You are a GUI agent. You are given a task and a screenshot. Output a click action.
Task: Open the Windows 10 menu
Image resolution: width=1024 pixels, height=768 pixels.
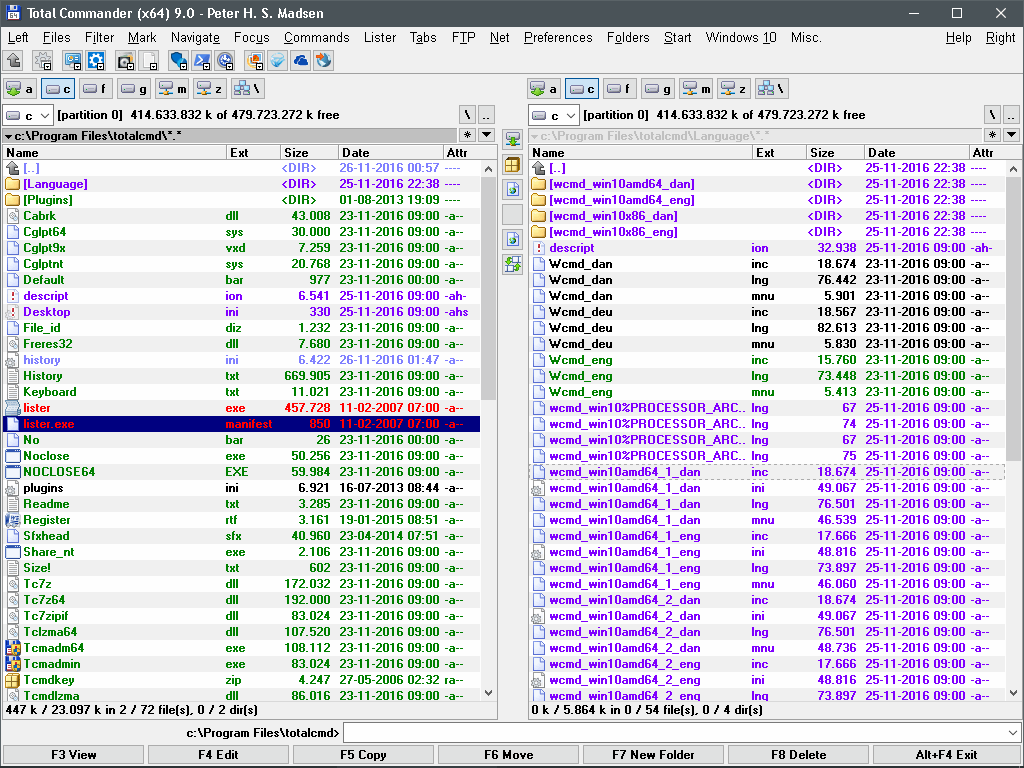741,38
